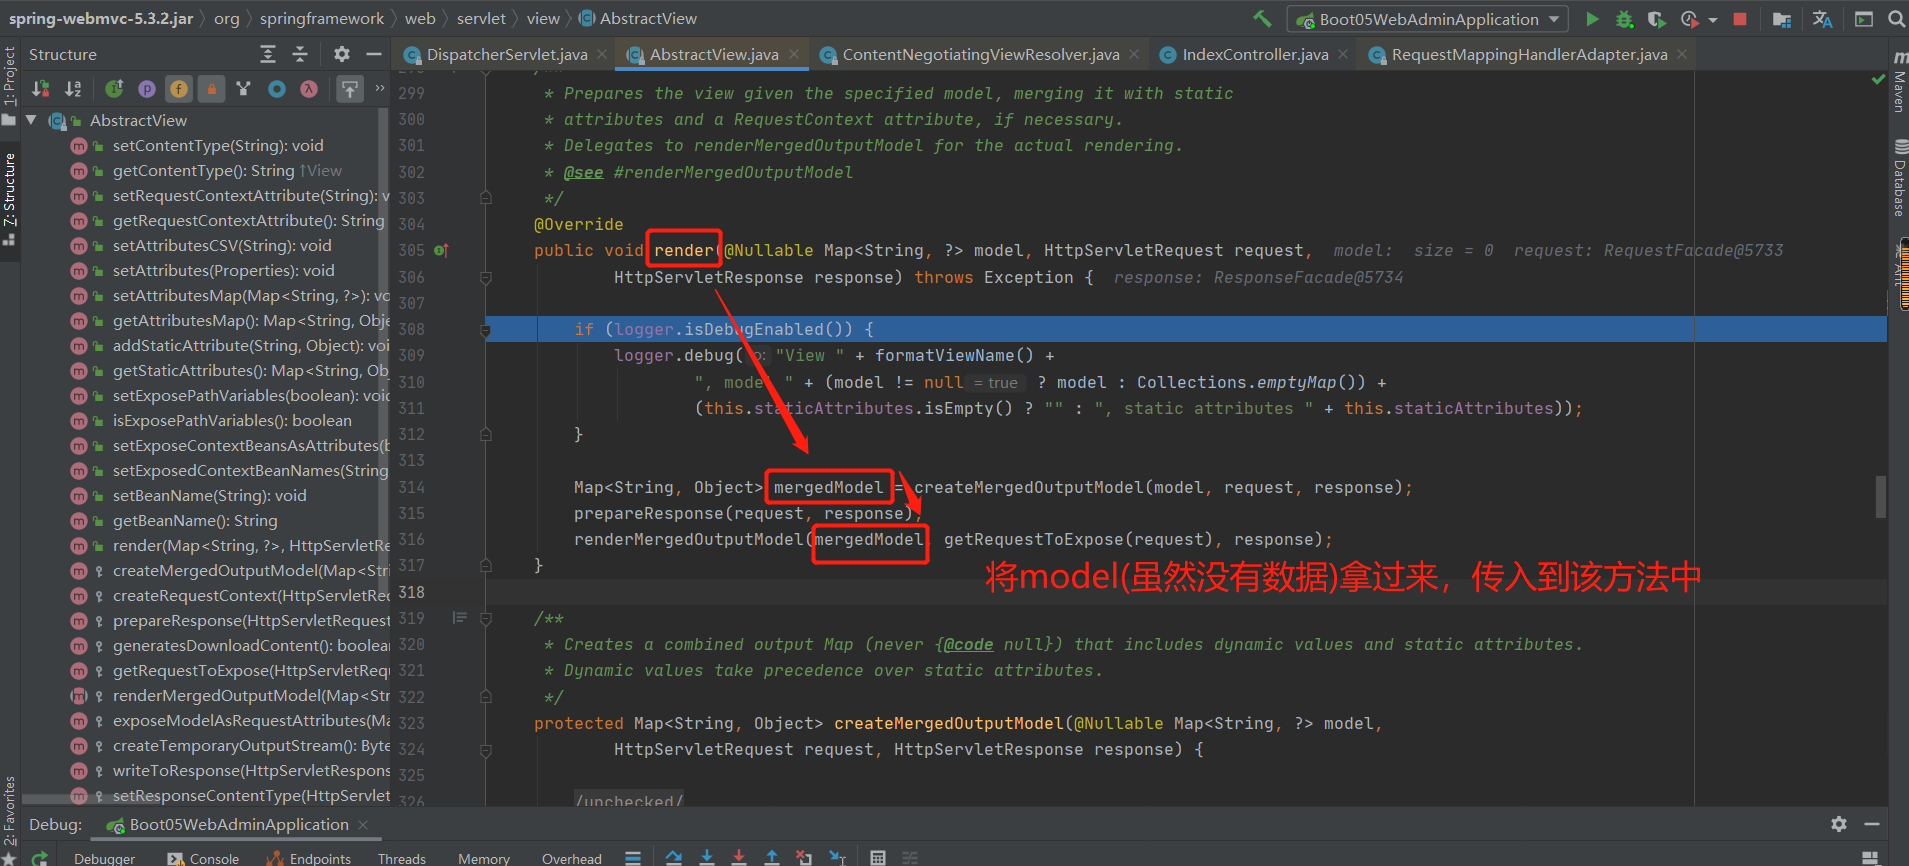Image resolution: width=1909 pixels, height=866 pixels.
Task: Switch to DispatcherServlet.java tab
Action: click(x=507, y=55)
